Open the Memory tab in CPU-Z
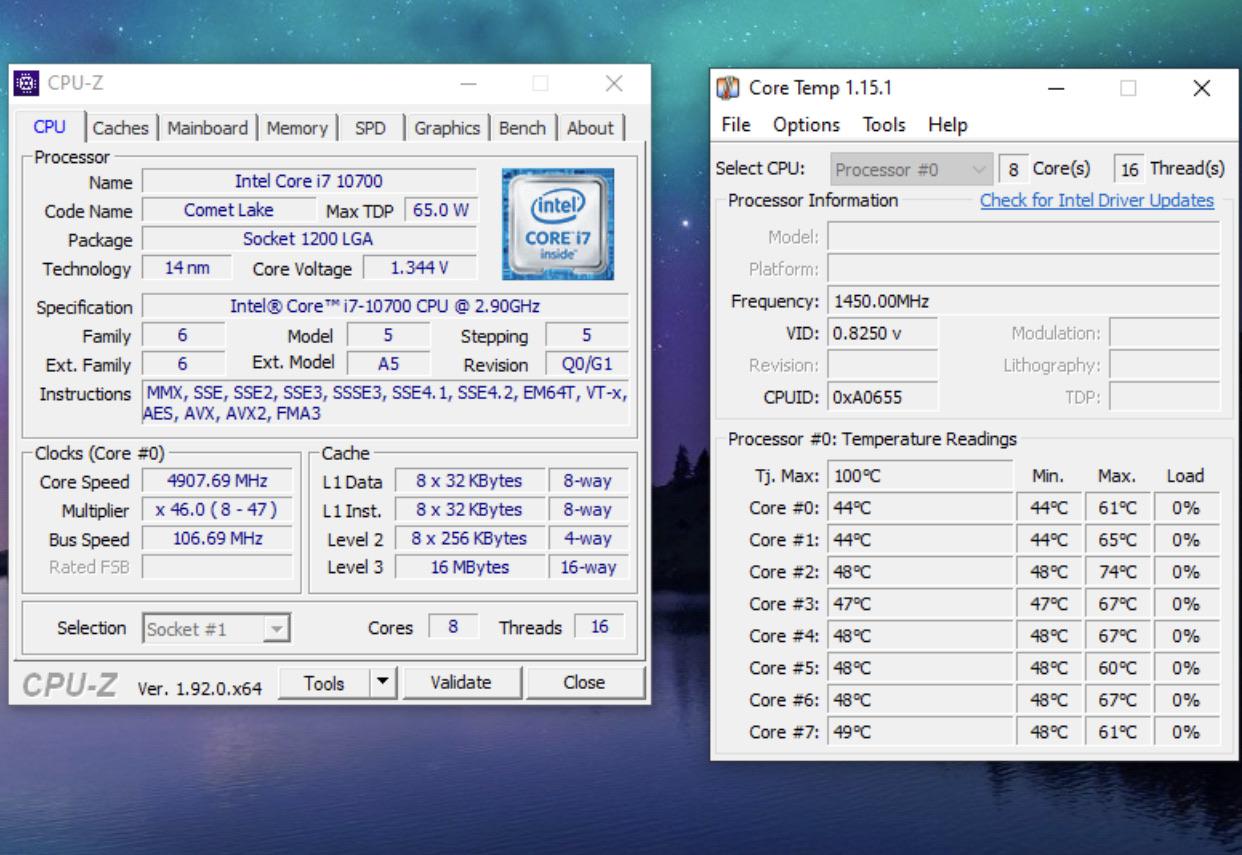Image resolution: width=1242 pixels, height=855 pixels. (x=297, y=128)
